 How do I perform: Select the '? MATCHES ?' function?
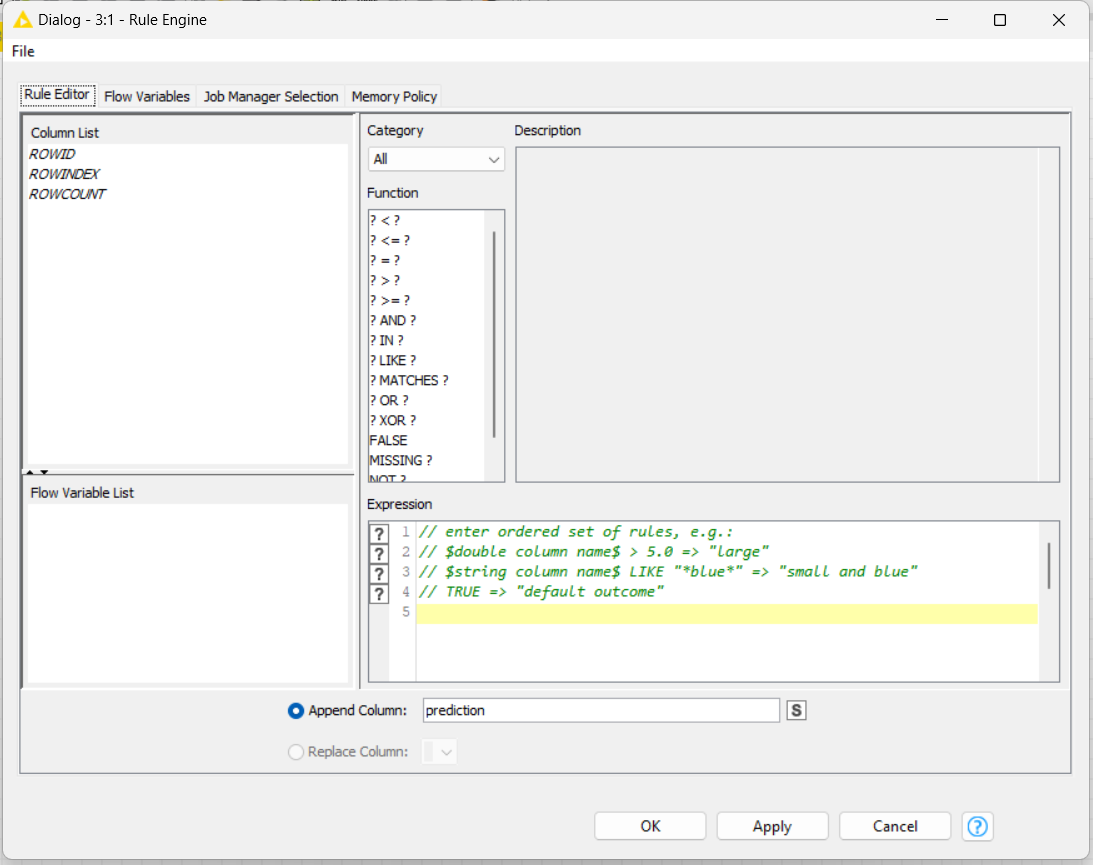(409, 381)
